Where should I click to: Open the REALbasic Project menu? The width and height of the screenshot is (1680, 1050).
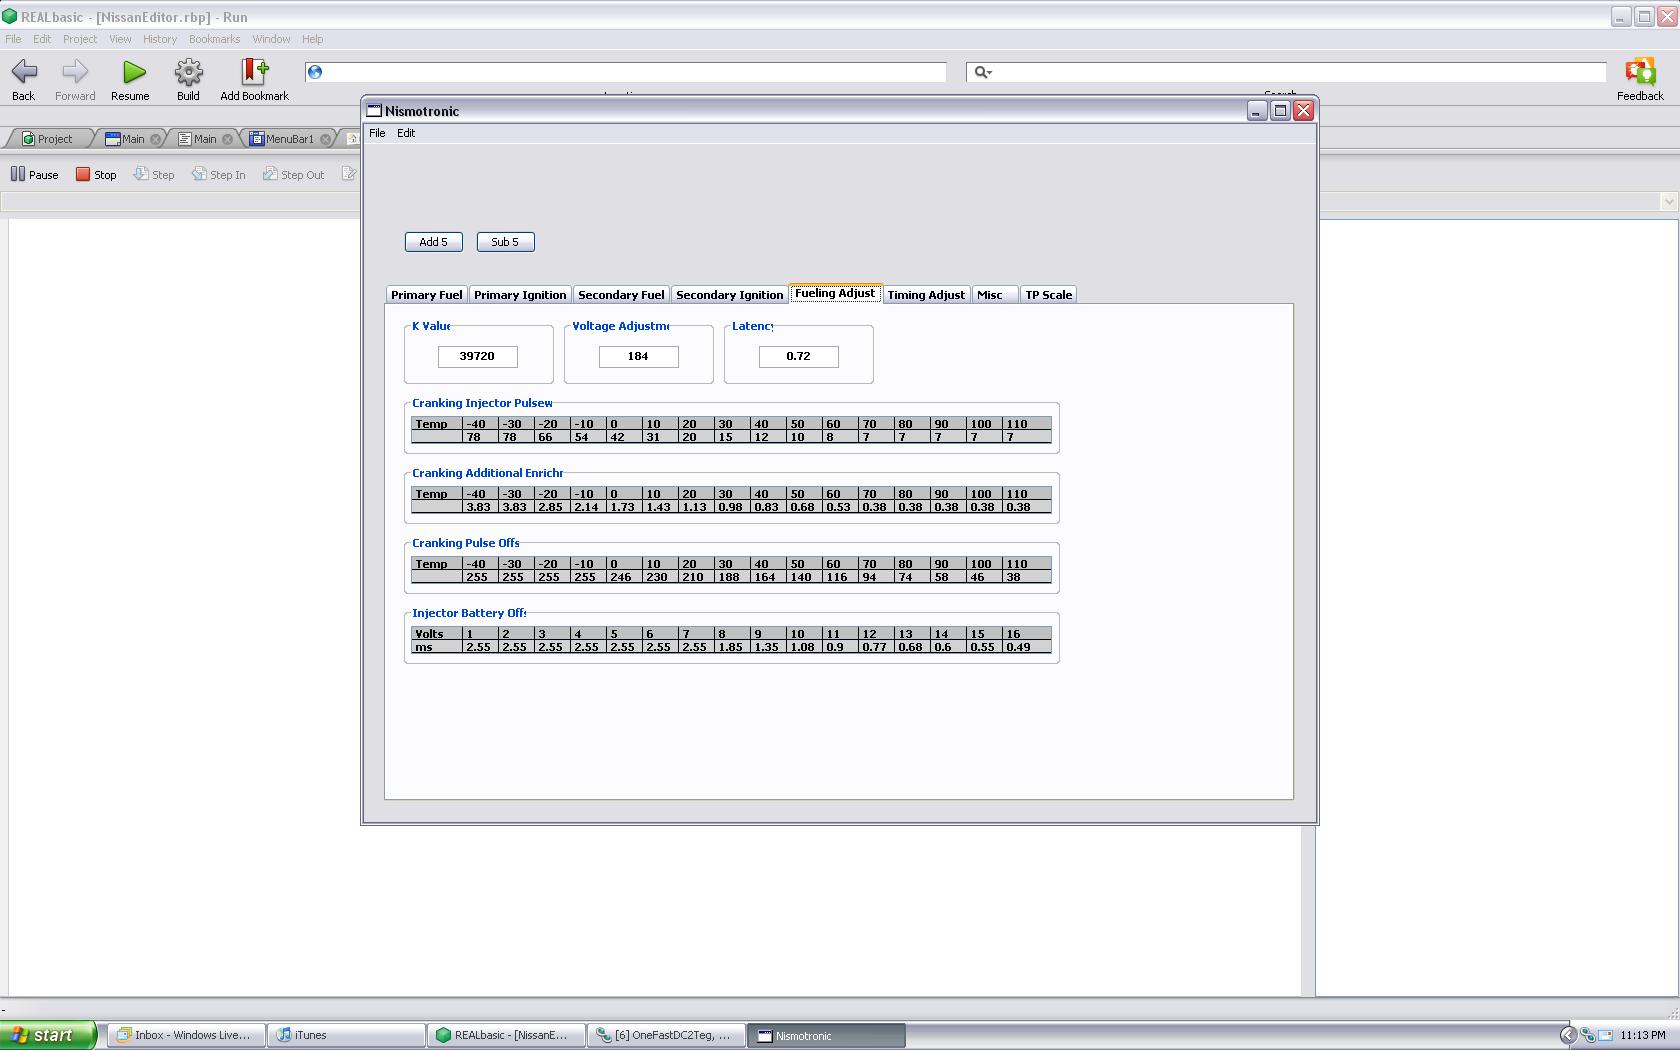[x=80, y=39]
